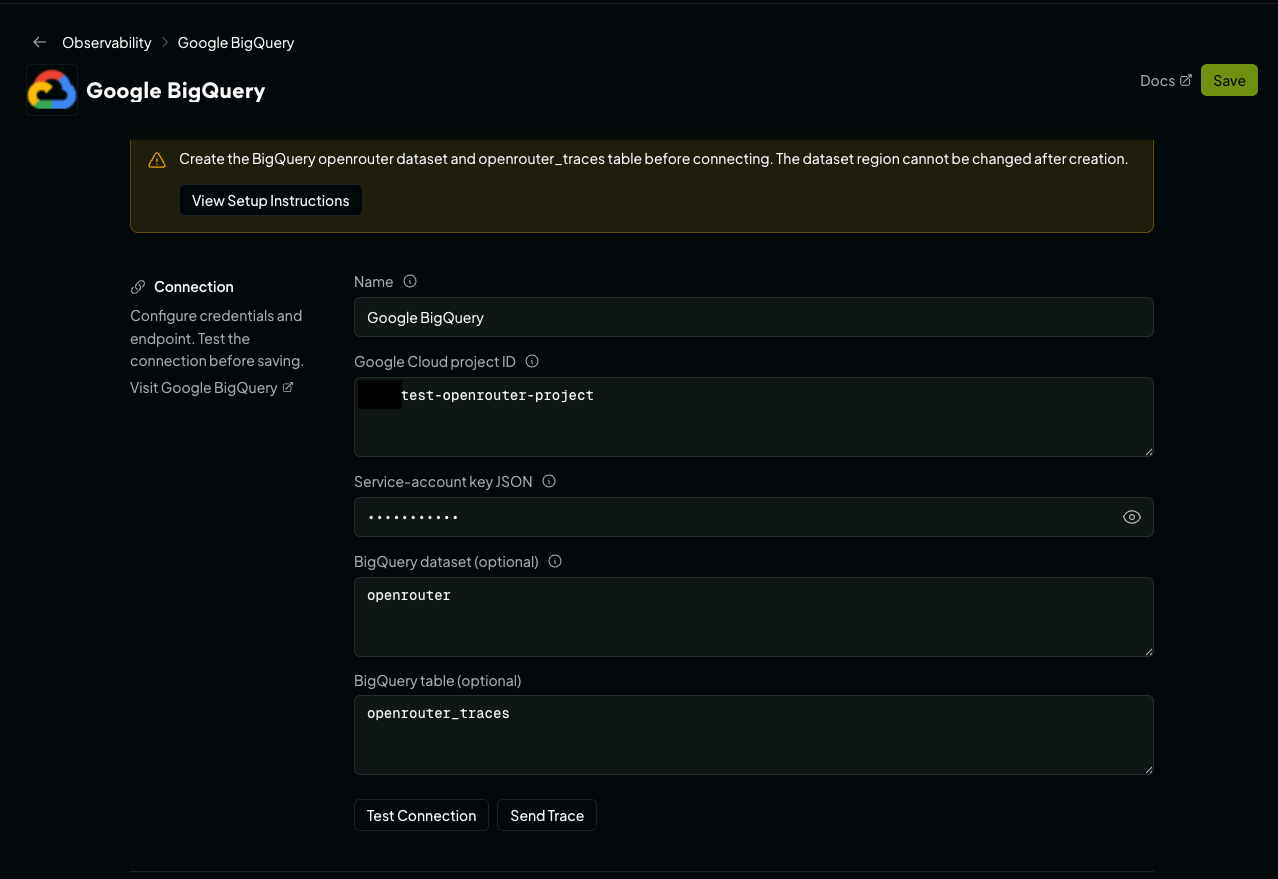The width and height of the screenshot is (1278, 879).
Task: Click info icon beside Service-account key JSON
Action: (549, 481)
